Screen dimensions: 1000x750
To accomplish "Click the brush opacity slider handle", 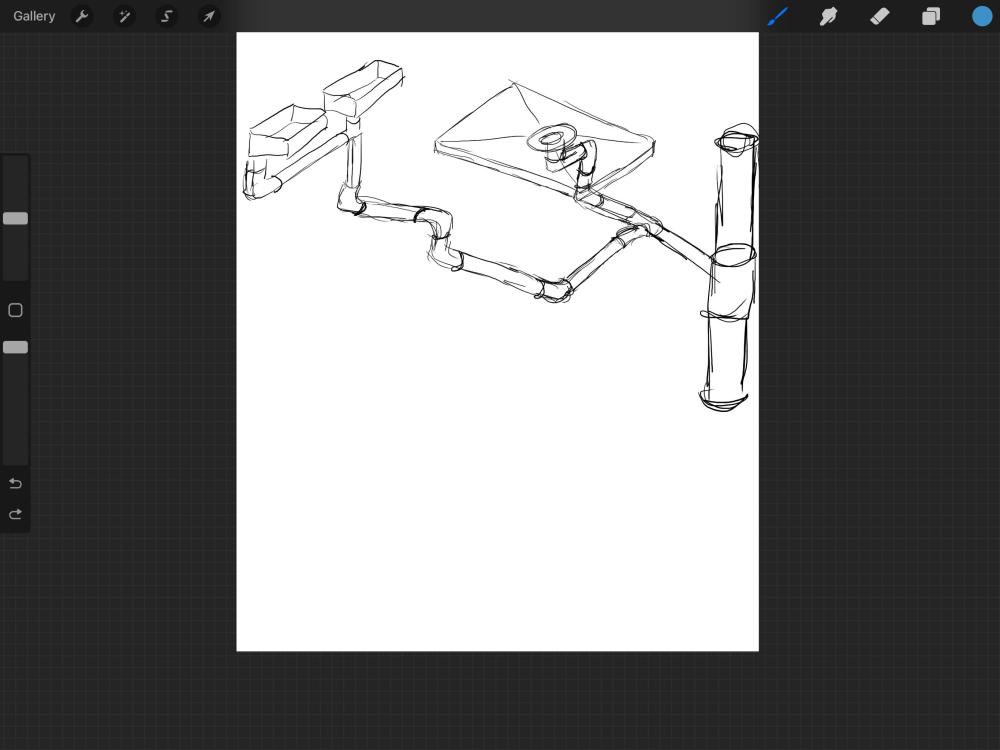I will [15, 347].
